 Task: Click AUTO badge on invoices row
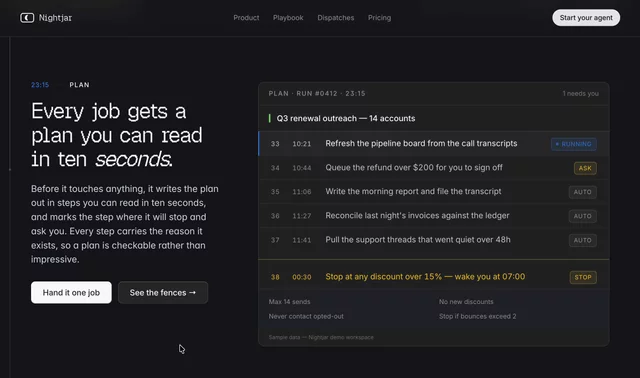point(582,216)
